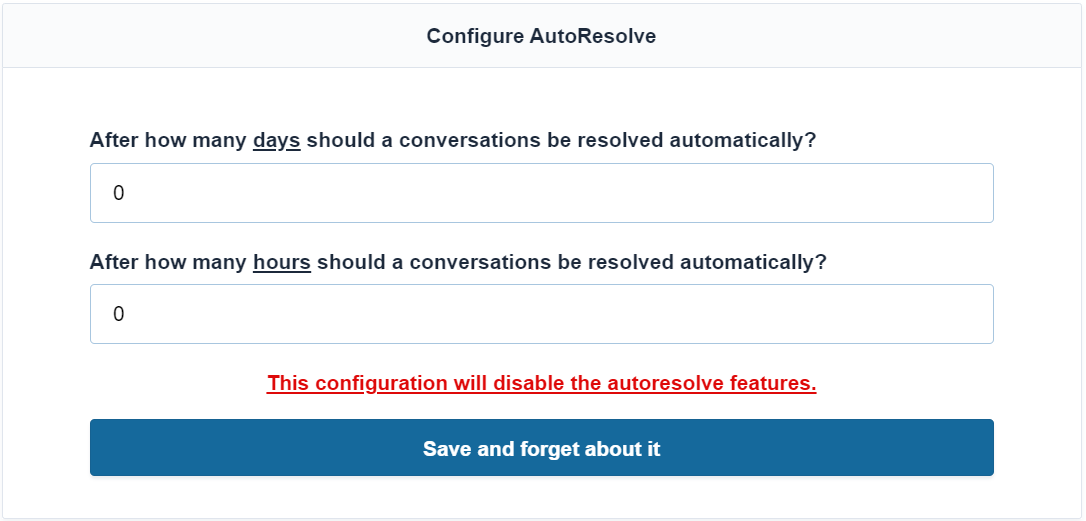Click the Configure AutoResolve header title
Screen dimensions: 1086x521
(541, 36)
